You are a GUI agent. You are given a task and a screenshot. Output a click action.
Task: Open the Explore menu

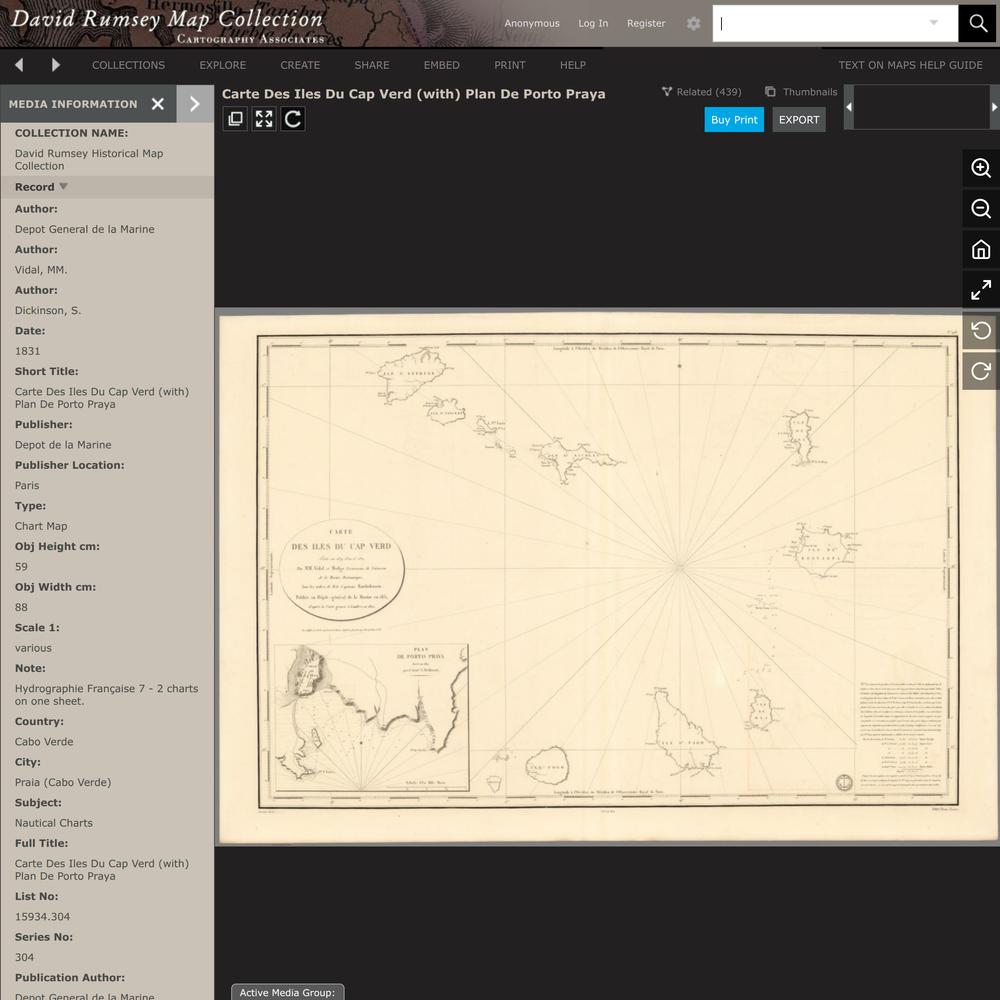coord(223,65)
